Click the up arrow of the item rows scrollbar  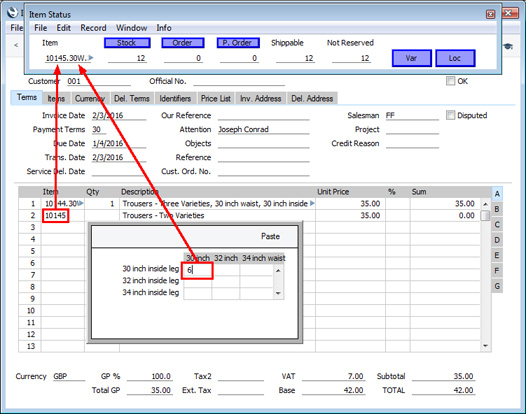click(x=485, y=204)
